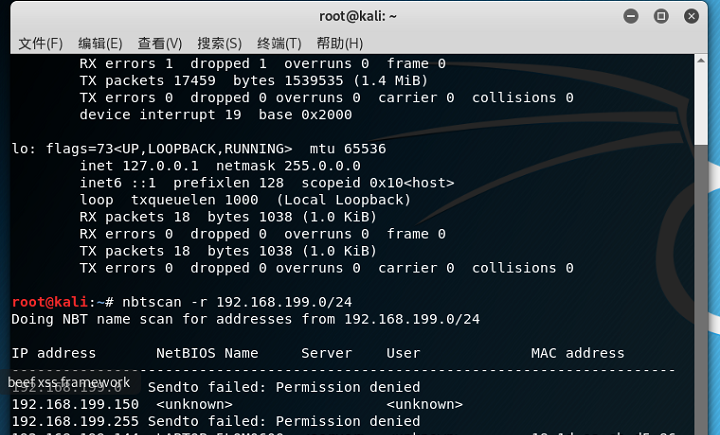Click the NetBIOS Name column header

click(207, 353)
